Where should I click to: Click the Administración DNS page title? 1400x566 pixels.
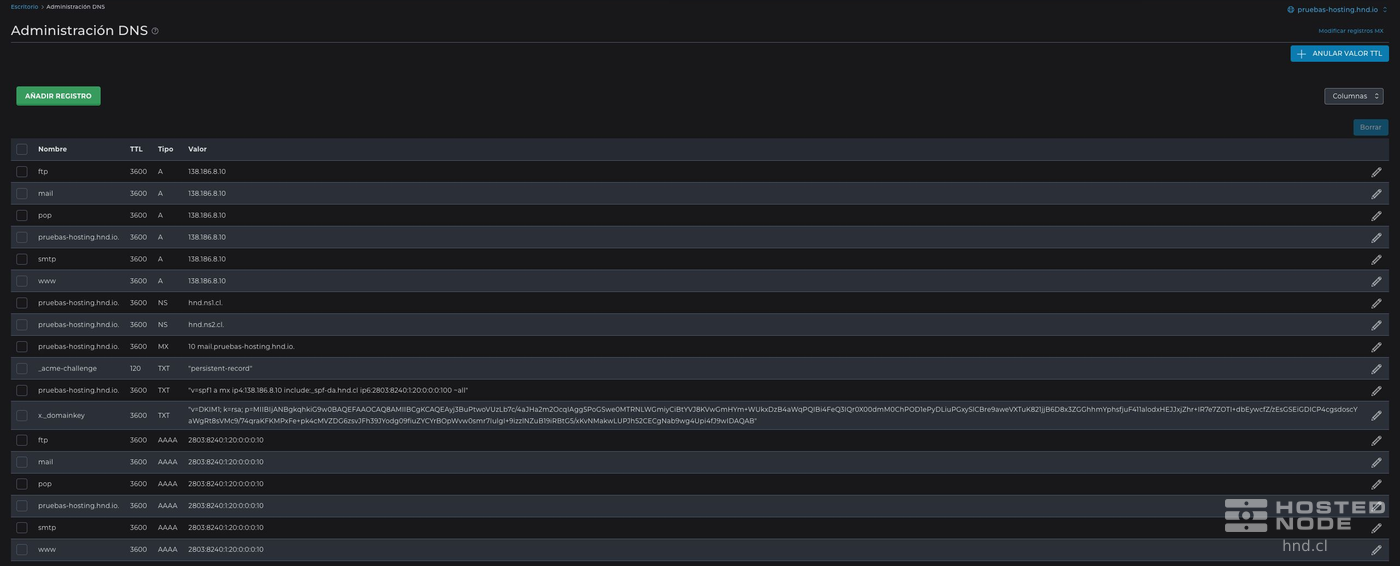(x=79, y=31)
